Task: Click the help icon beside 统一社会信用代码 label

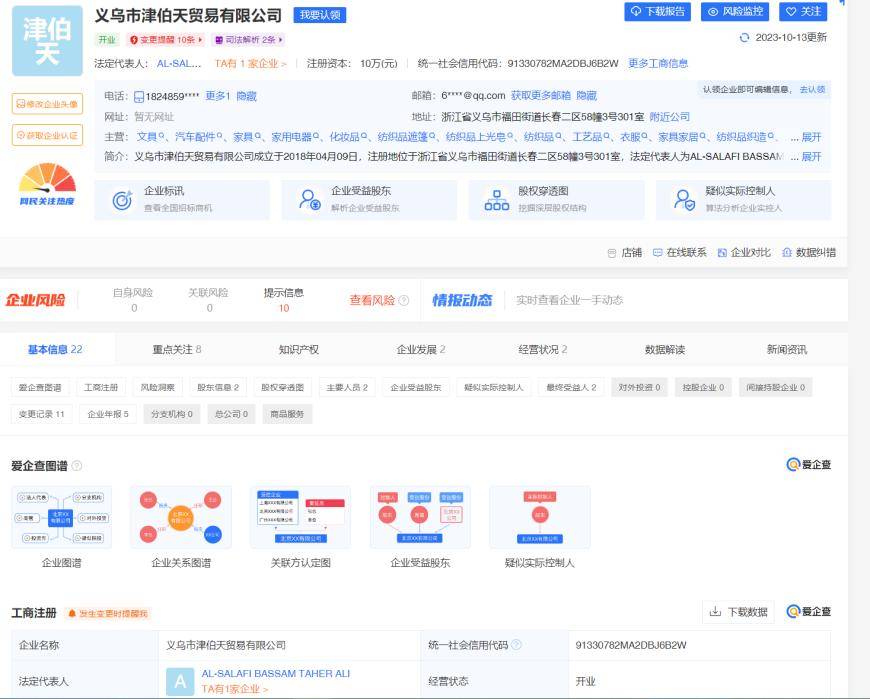Action: click(x=516, y=645)
